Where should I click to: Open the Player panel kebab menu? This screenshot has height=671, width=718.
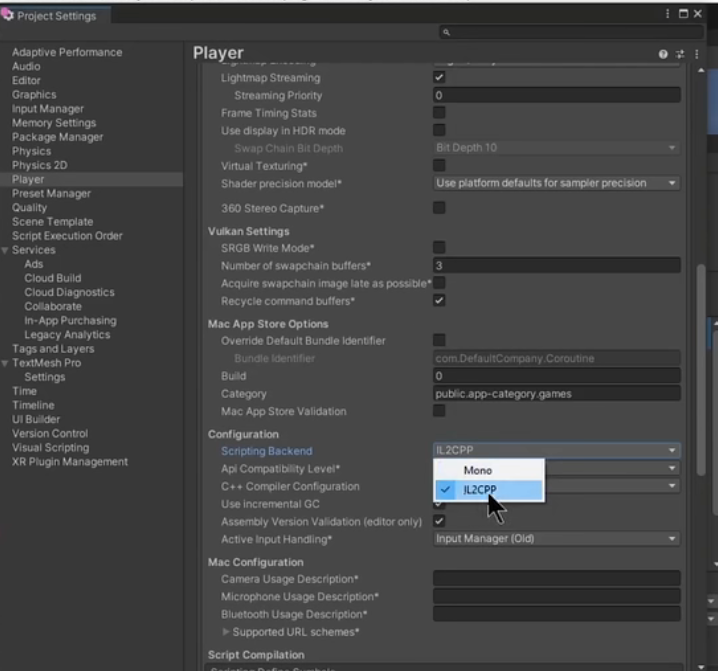pyautogui.click(x=696, y=54)
